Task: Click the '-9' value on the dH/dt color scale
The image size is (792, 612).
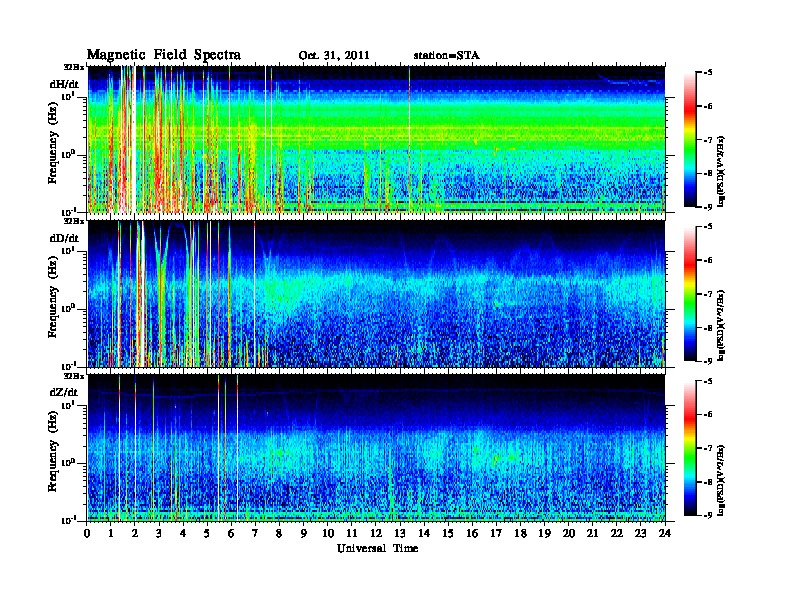Action: (708, 207)
